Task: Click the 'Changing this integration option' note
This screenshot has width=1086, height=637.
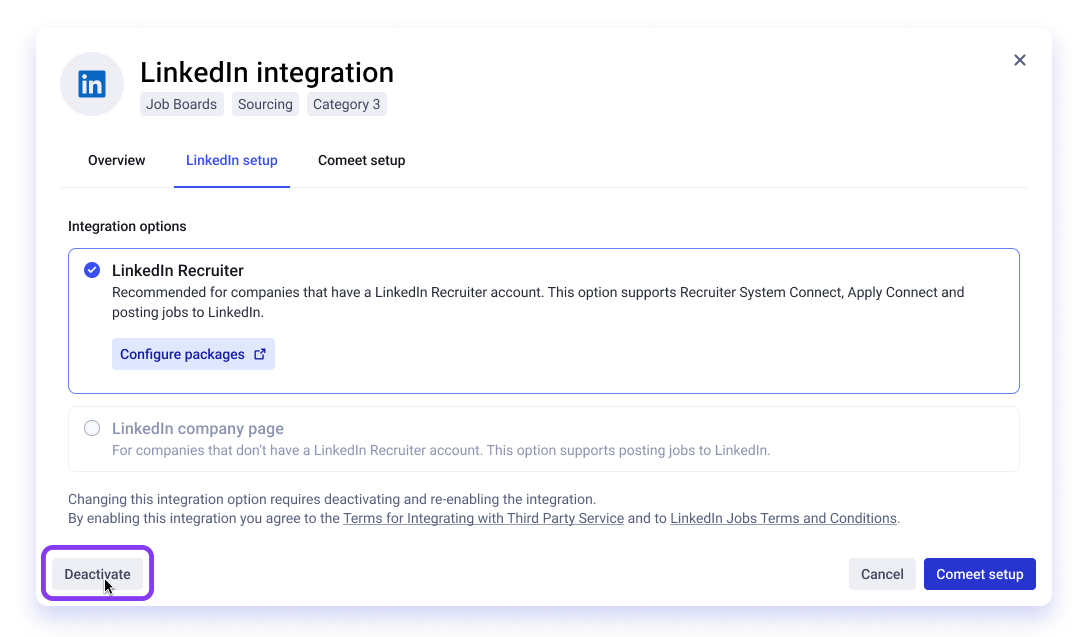Action: click(x=332, y=499)
